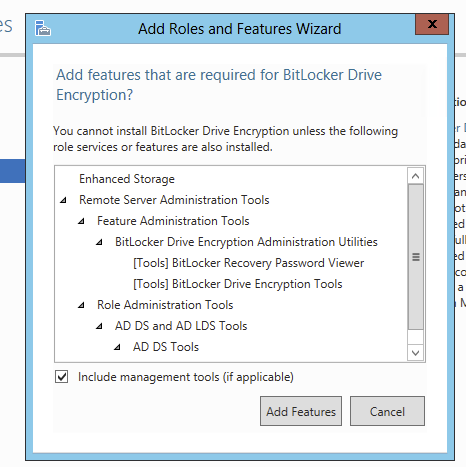466x467 pixels.
Task: Collapse Role Administration Tools node
Action: pyautogui.click(x=81, y=305)
